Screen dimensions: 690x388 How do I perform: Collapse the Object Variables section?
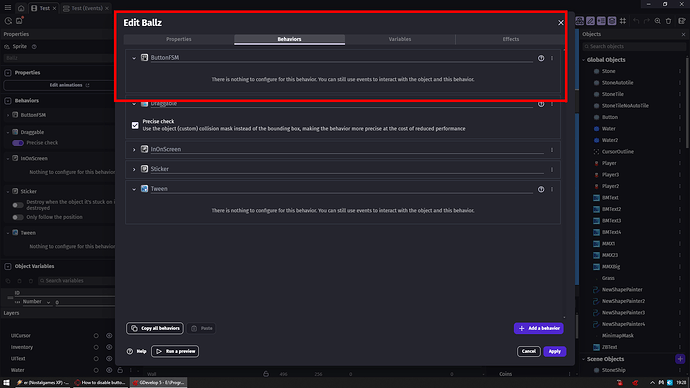[8, 266]
